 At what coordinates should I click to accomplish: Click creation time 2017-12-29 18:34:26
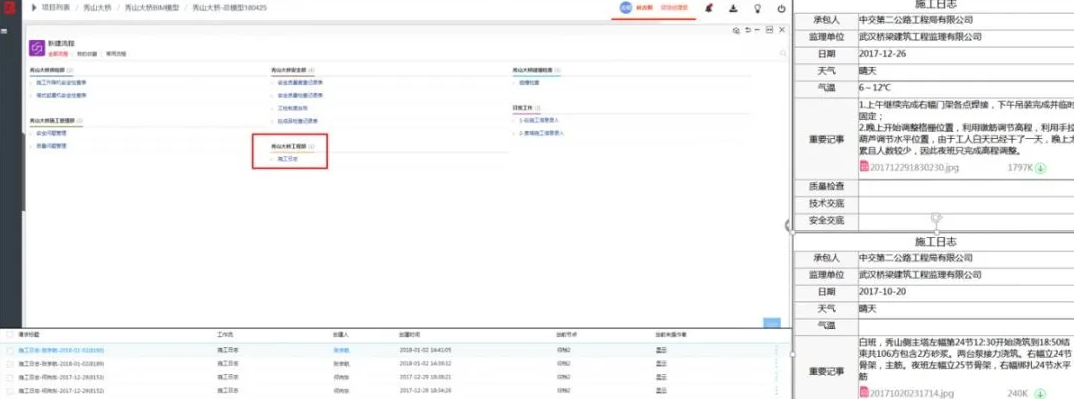(425, 391)
